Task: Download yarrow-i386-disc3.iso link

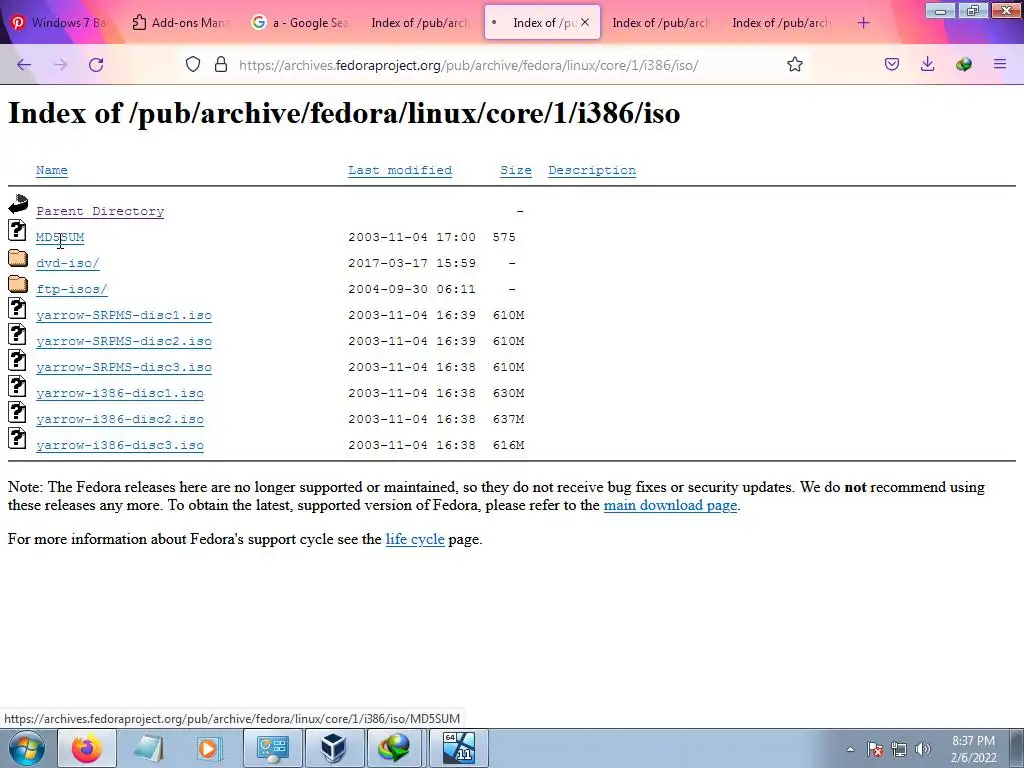Action: coord(120,446)
